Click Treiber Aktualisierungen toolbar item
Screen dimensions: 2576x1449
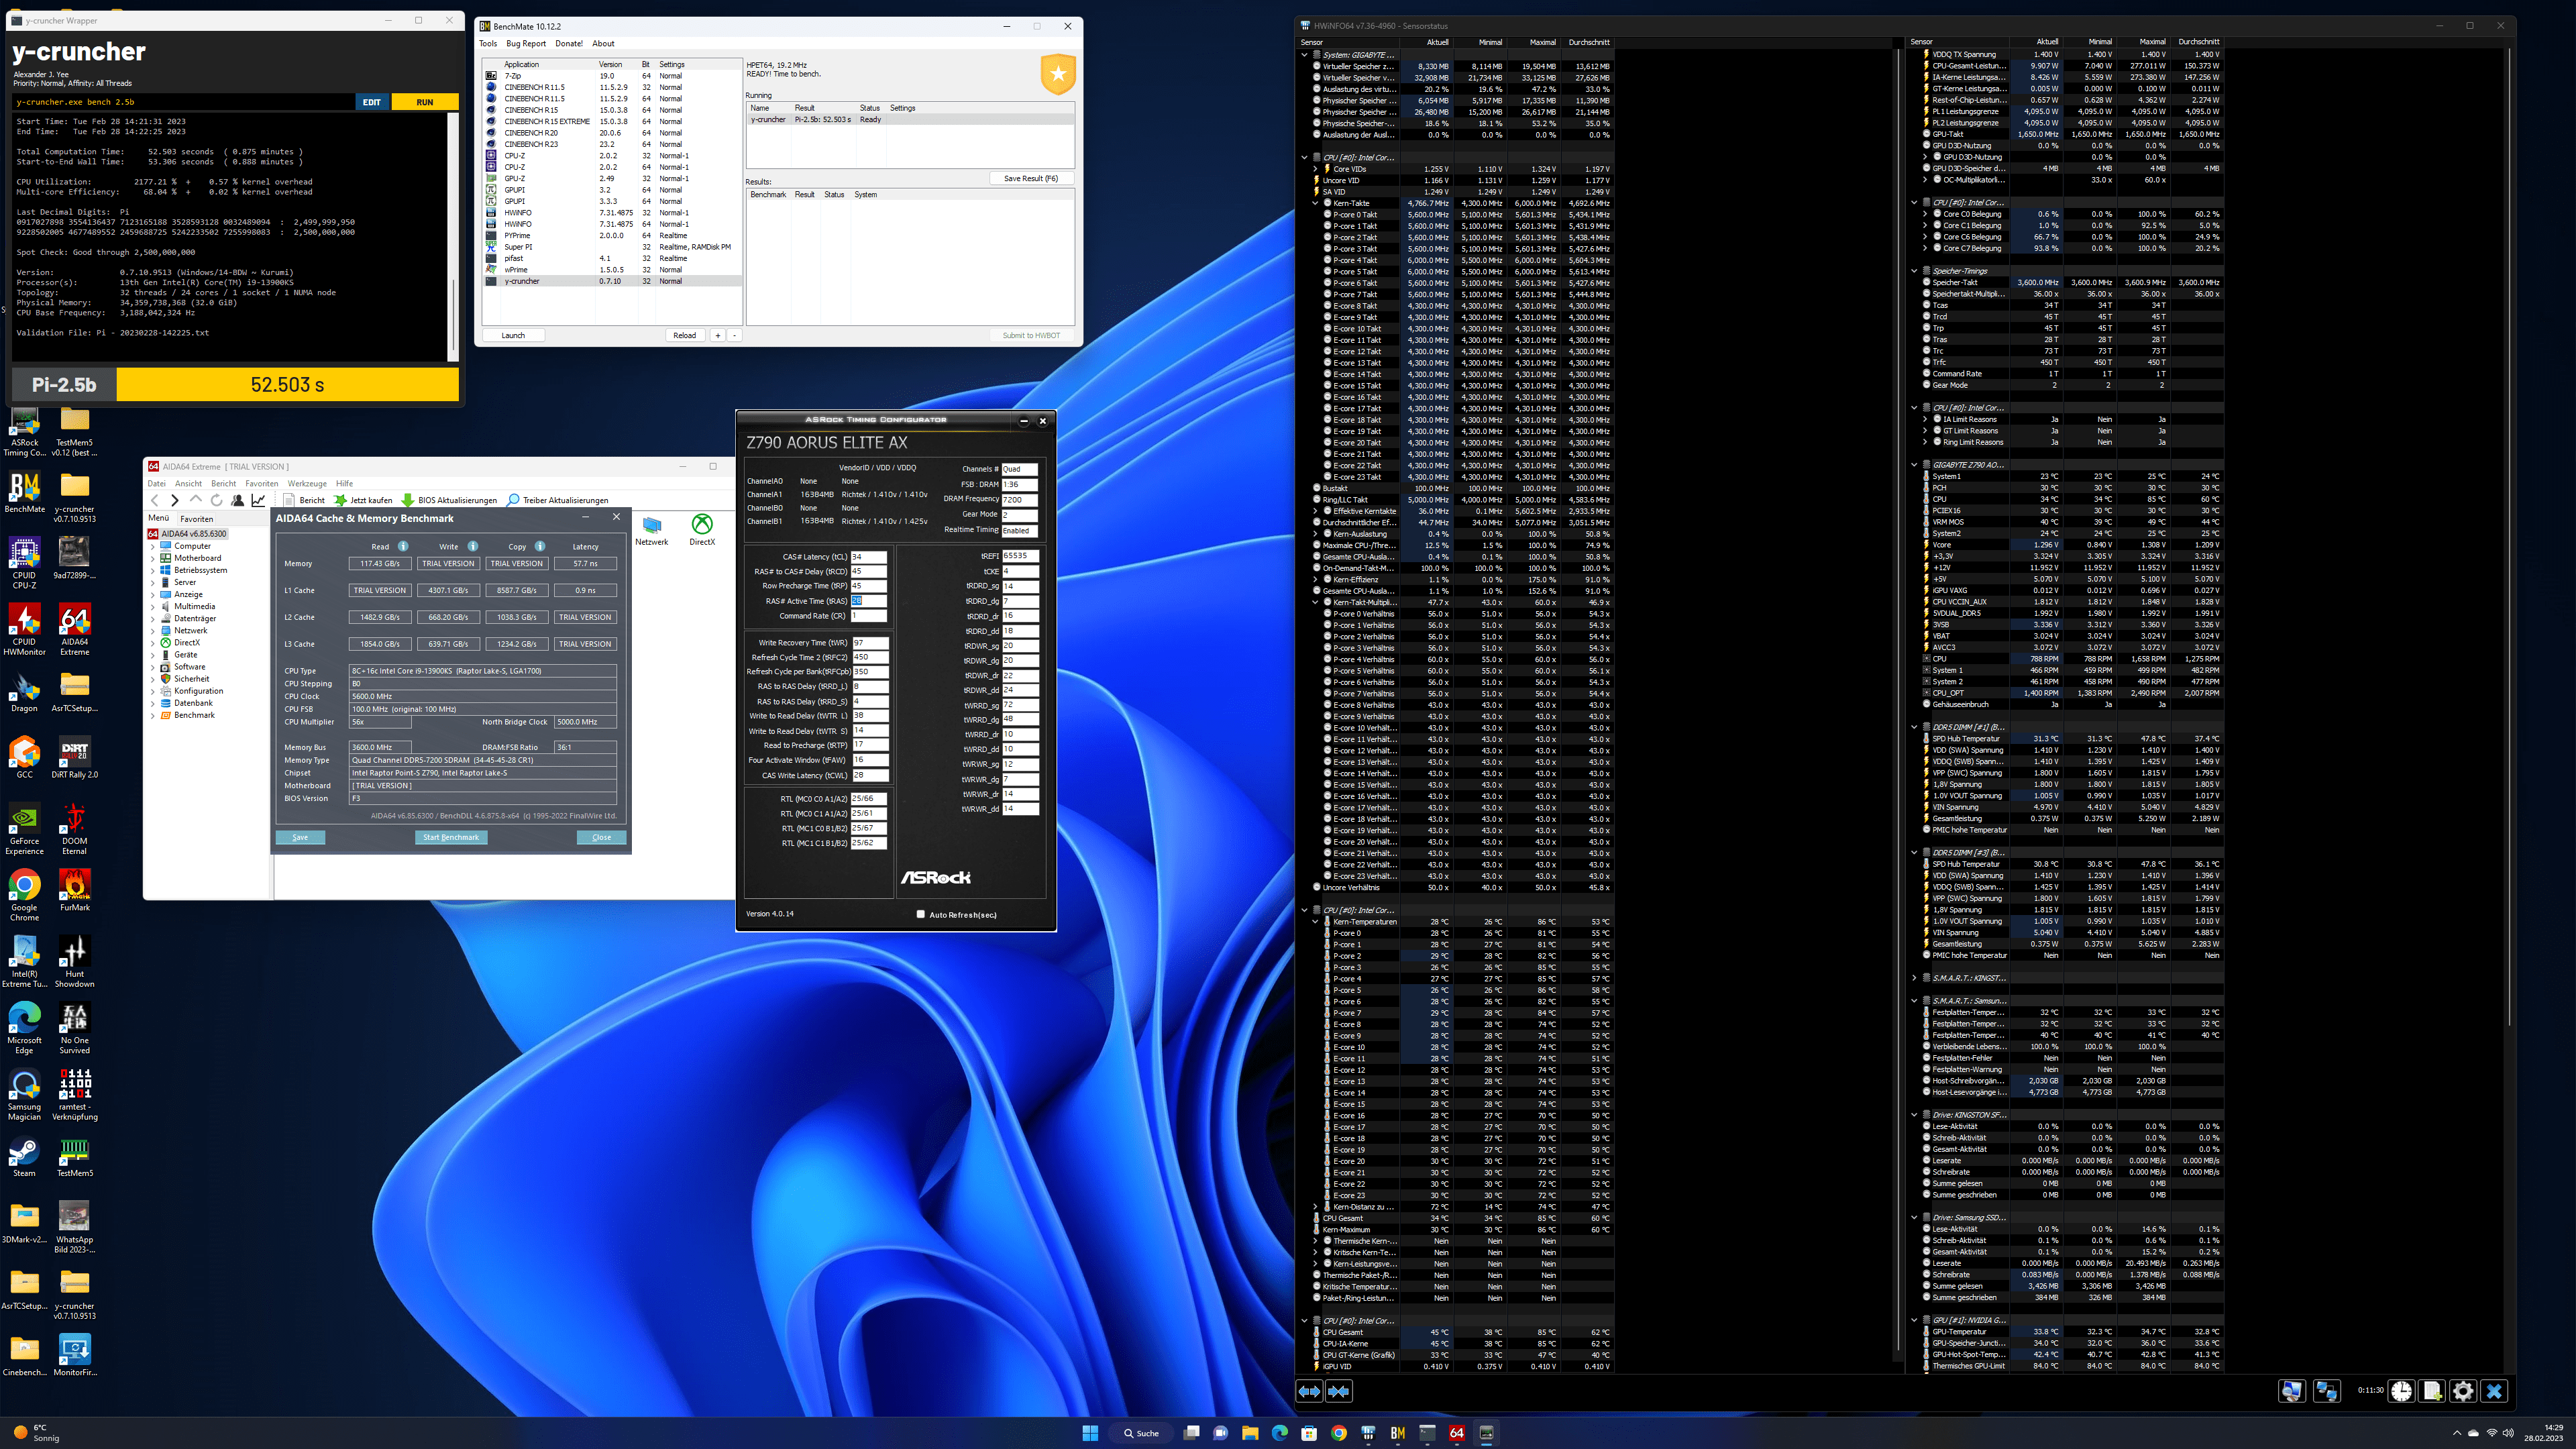point(558,500)
